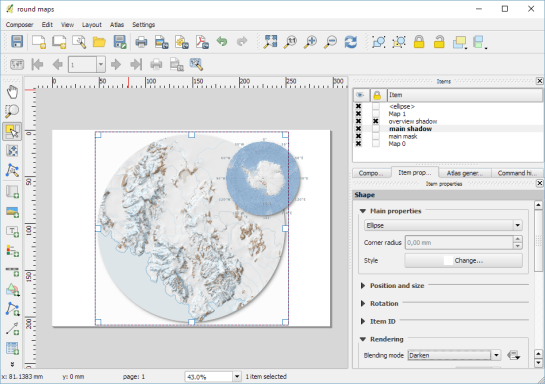545x384 pixels.
Task: Add a new label item
Action: [13, 231]
